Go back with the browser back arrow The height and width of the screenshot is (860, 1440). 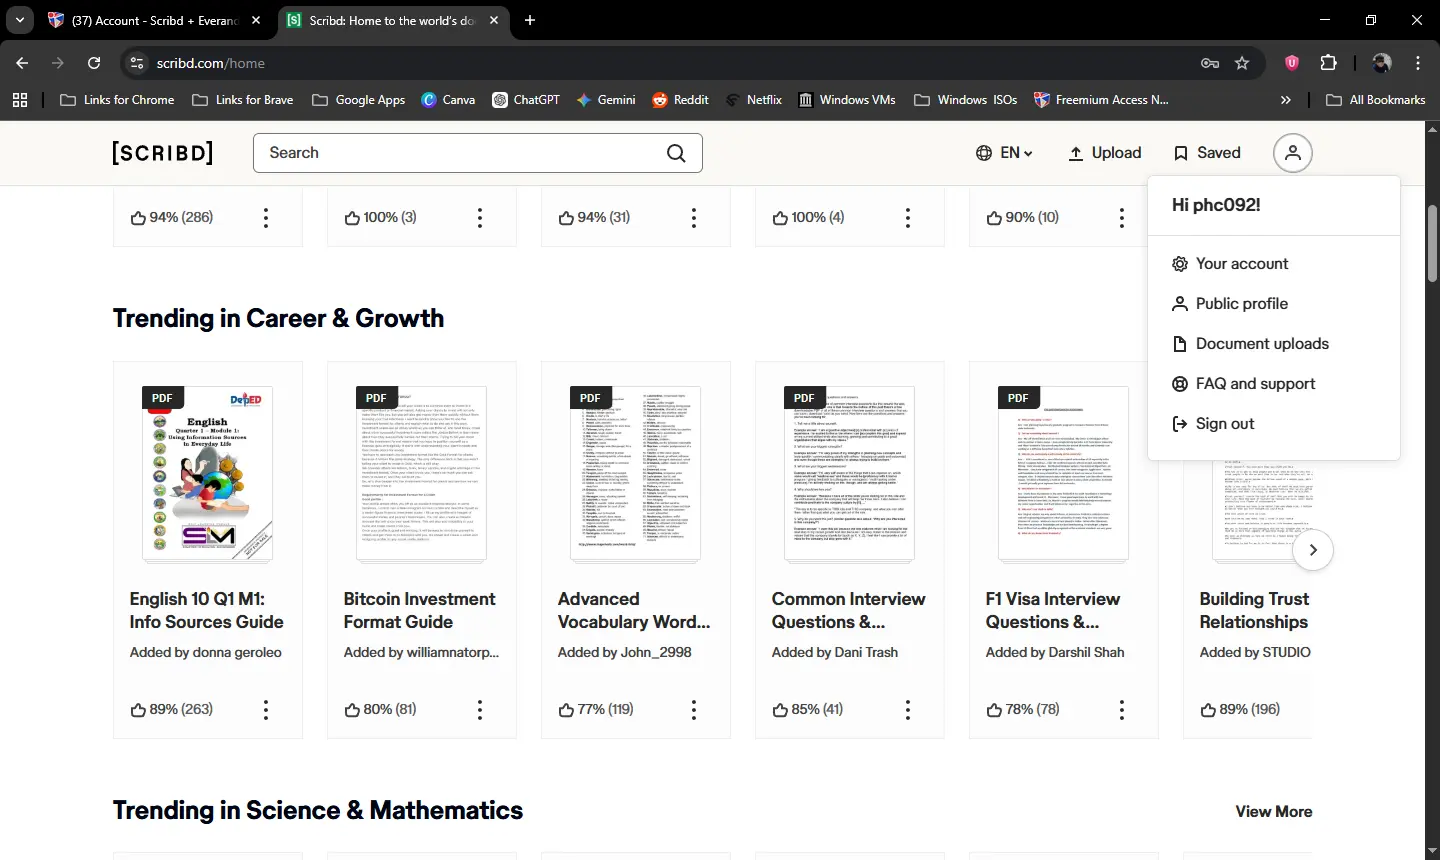(x=22, y=63)
